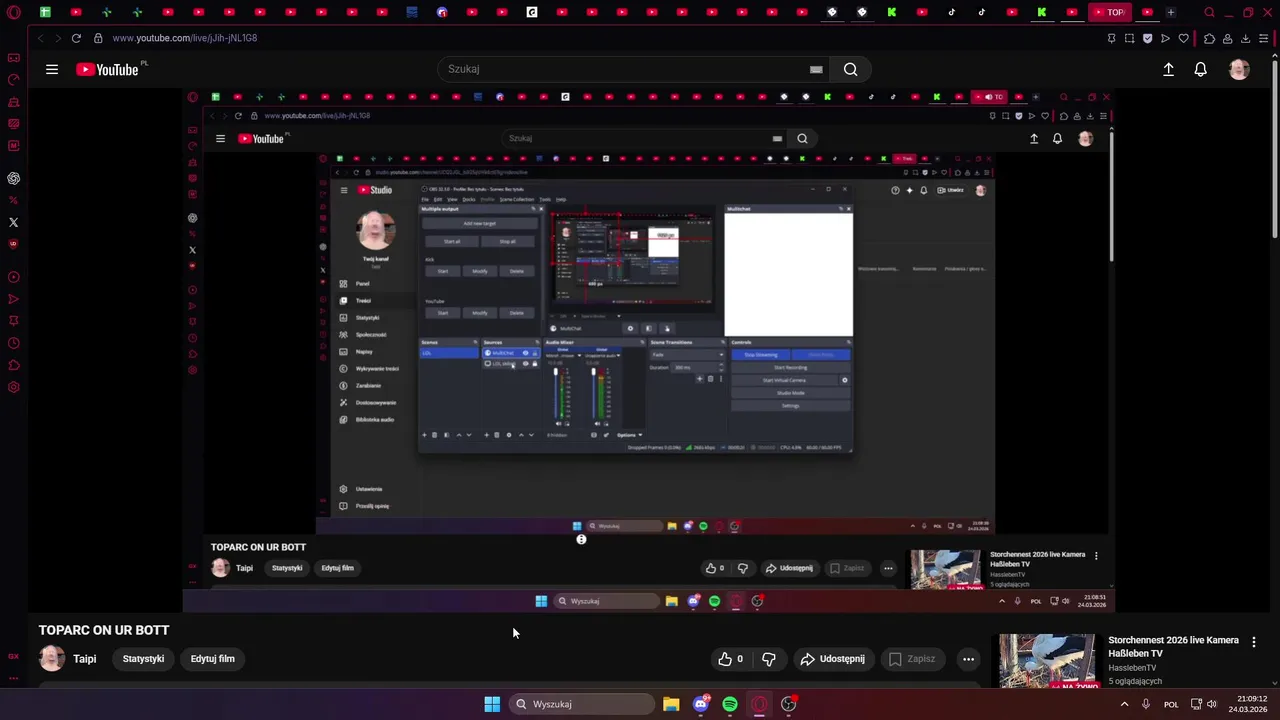Image resolution: width=1280 pixels, height=720 pixels.
Task: Open options menu for Storchennest video
Action: click(x=1254, y=642)
